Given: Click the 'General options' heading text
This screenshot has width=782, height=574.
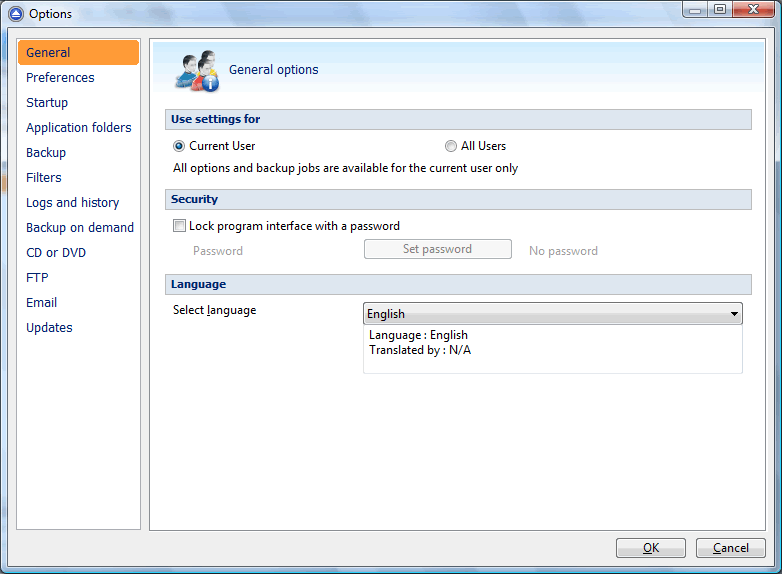Looking at the screenshot, I should click(x=273, y=70).
